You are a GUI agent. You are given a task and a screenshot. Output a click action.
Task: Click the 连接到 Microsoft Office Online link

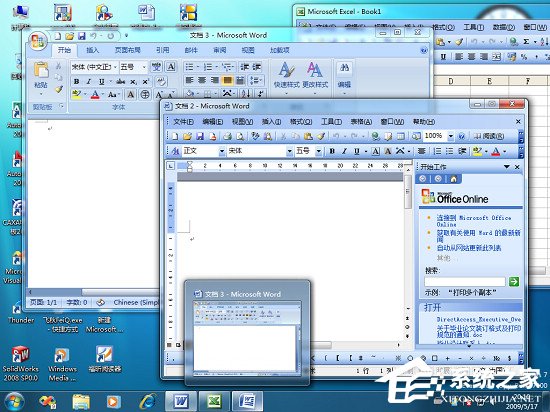pyautogui.click(x=474, y=221)
